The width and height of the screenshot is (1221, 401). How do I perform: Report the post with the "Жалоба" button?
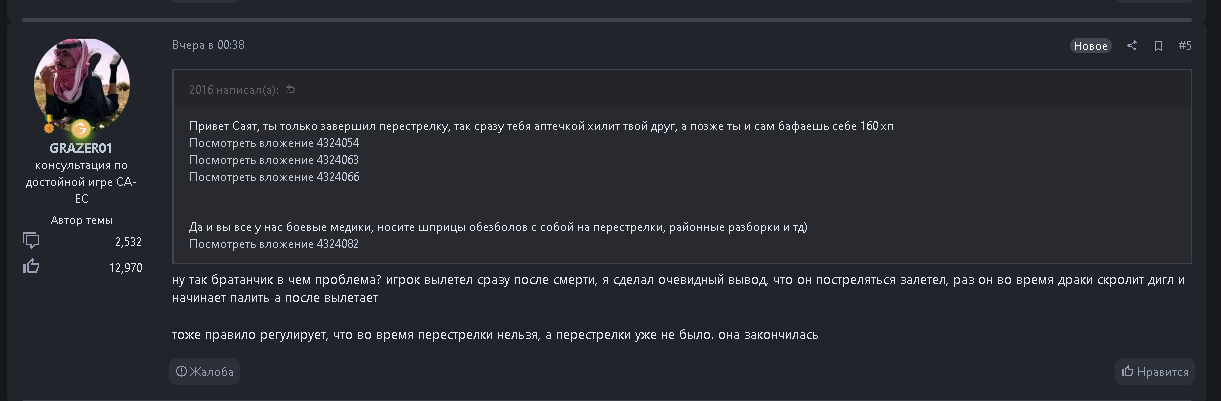[205, 372]
